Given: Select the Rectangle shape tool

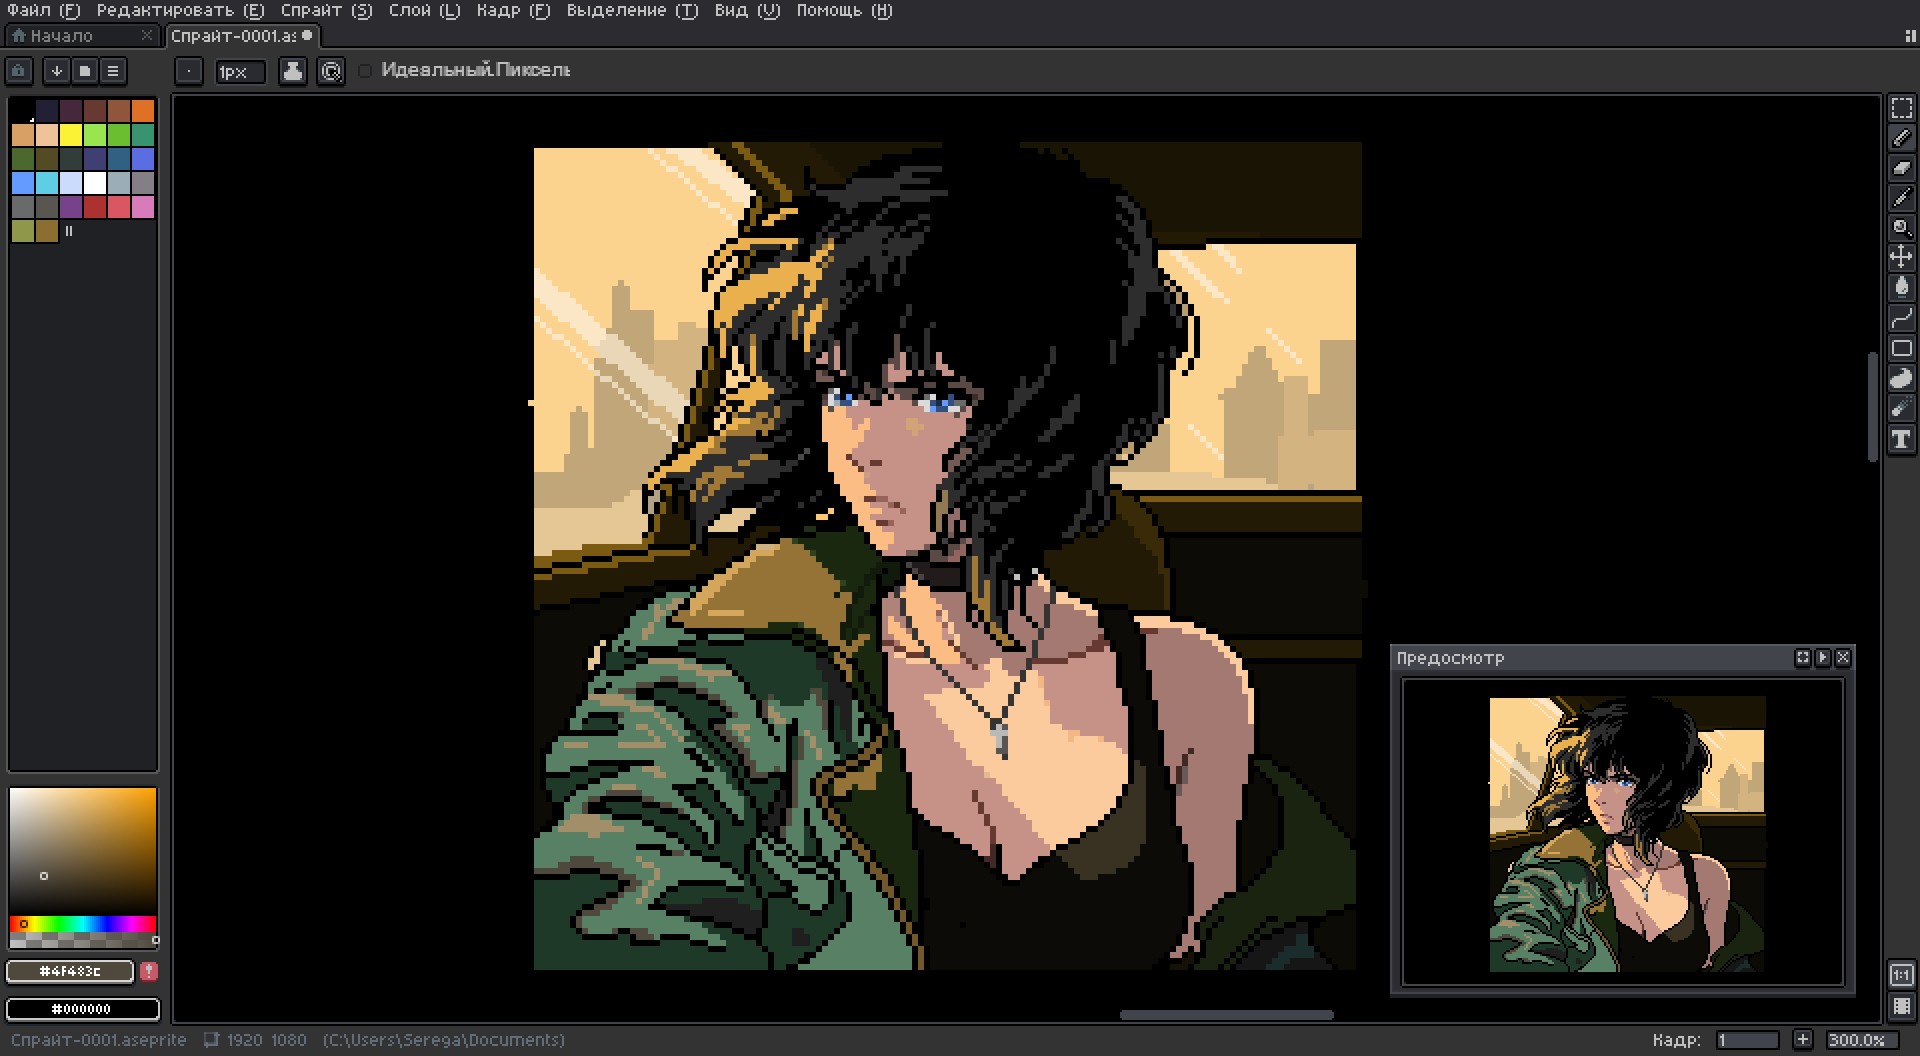Looking at the screenshot, I should tap(1901, 348).
